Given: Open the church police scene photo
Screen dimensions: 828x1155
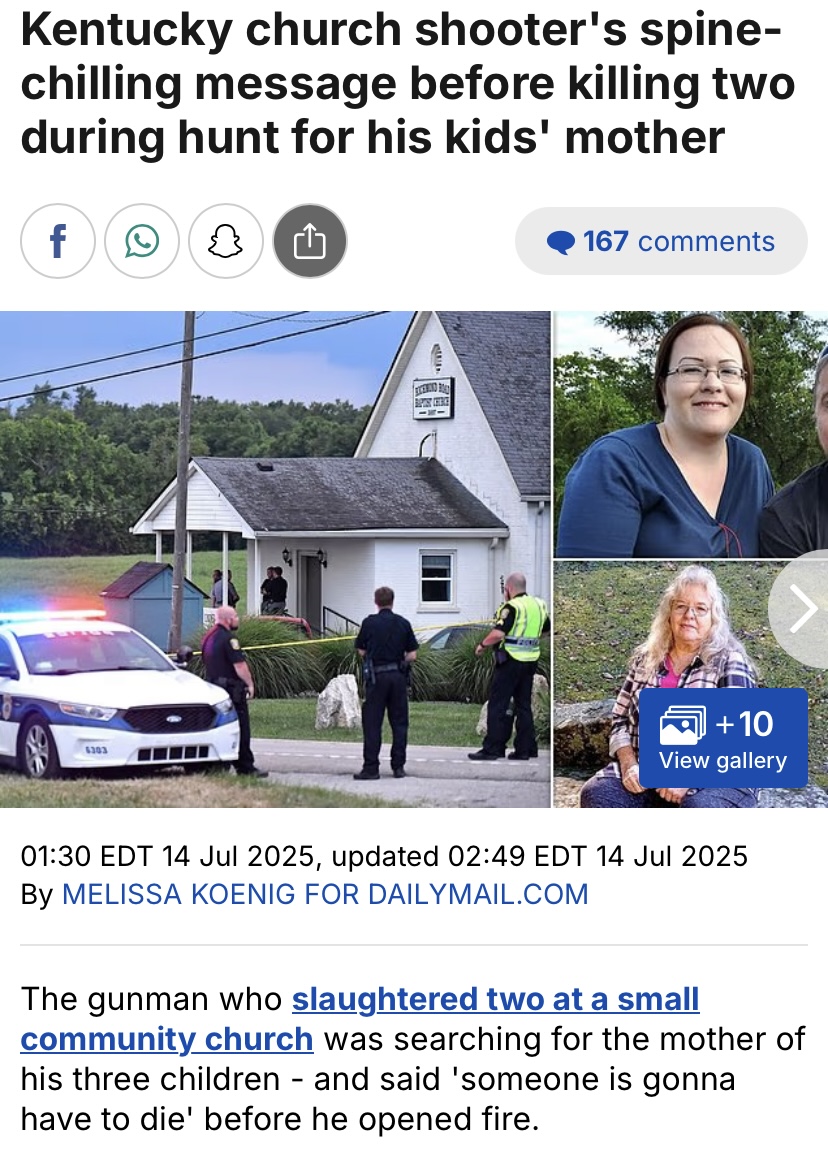Looking at the screenshot, I should [275, 559].
